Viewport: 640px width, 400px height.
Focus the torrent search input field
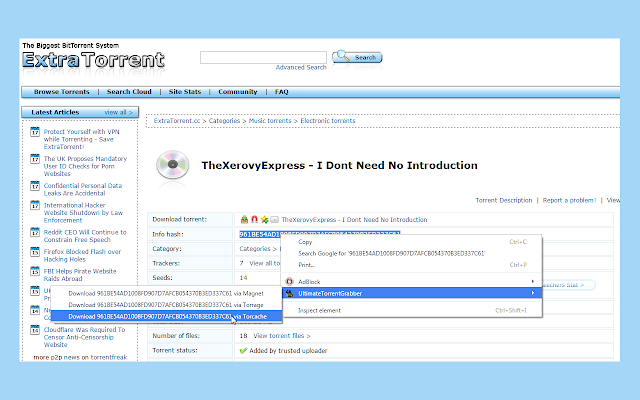263,57
